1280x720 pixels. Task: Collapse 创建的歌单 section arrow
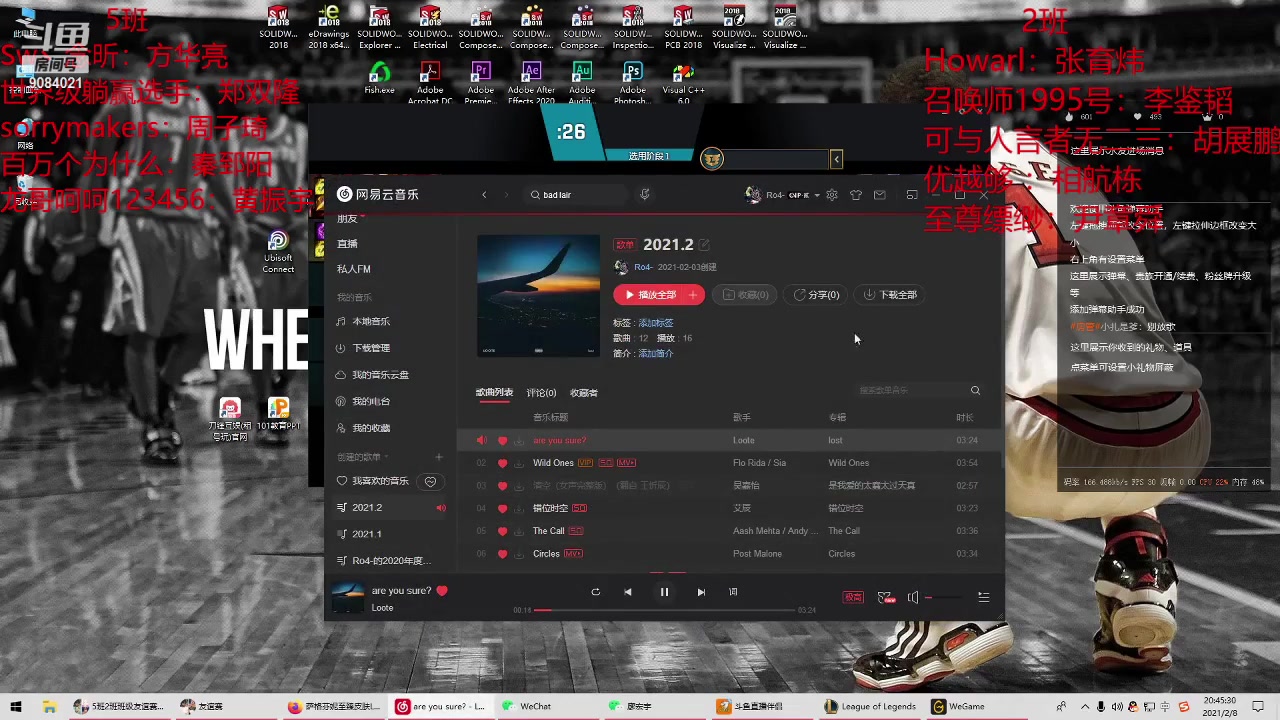click(x=385, y=457)
